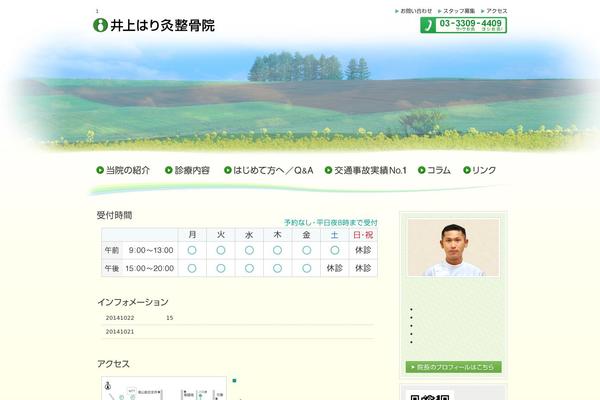Click the Monday morning circle mark
Image resolution: width=600 pixels, height=400 pixels.
pos(192,250)
